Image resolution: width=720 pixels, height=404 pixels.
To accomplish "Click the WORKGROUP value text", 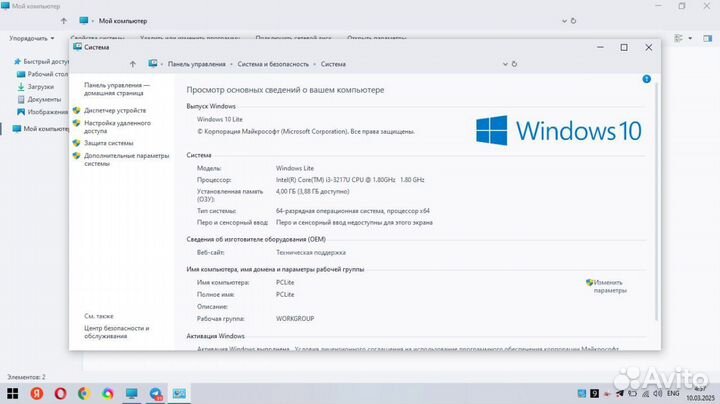I will (x=295, y=319).
